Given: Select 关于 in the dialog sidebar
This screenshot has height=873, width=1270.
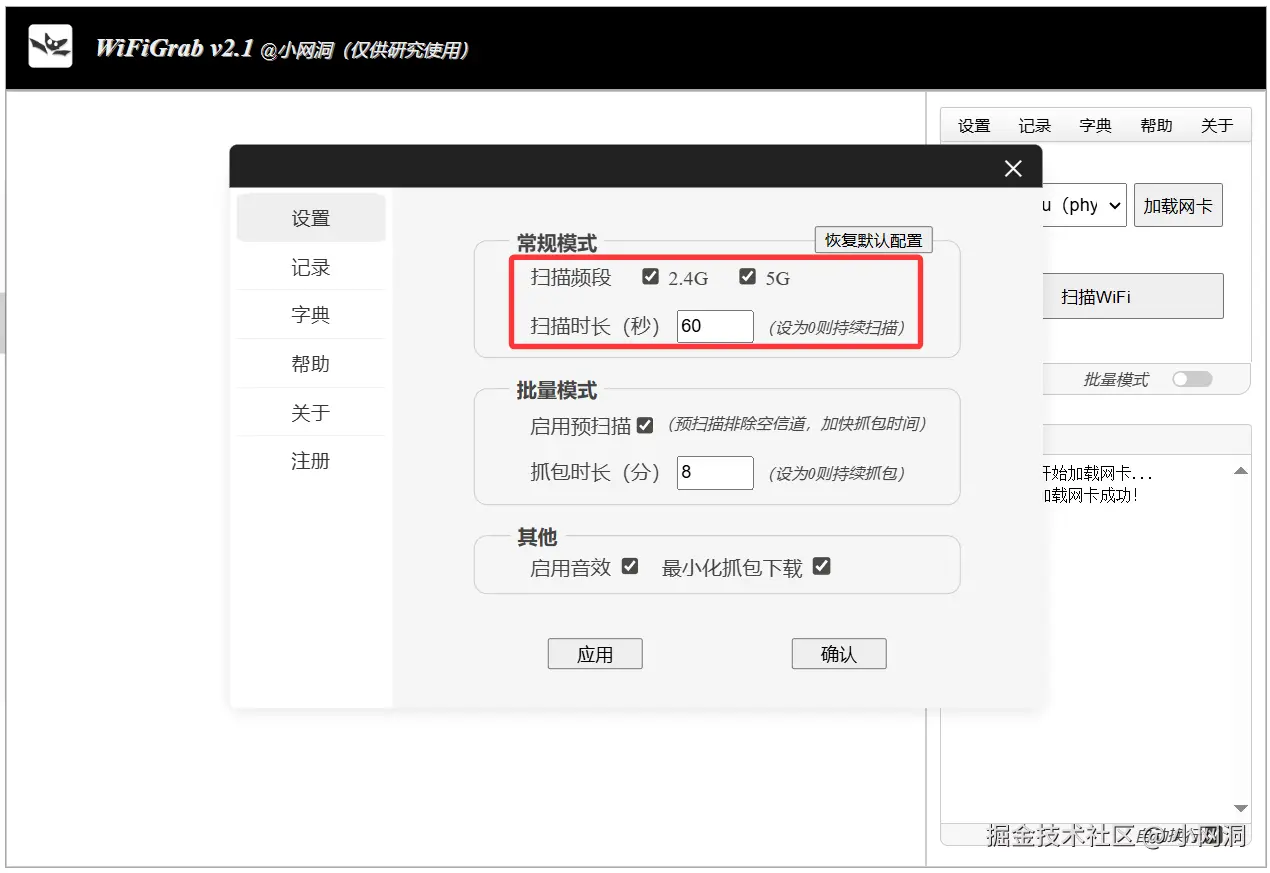Looking at the screenshot, I should pos(311,413).
